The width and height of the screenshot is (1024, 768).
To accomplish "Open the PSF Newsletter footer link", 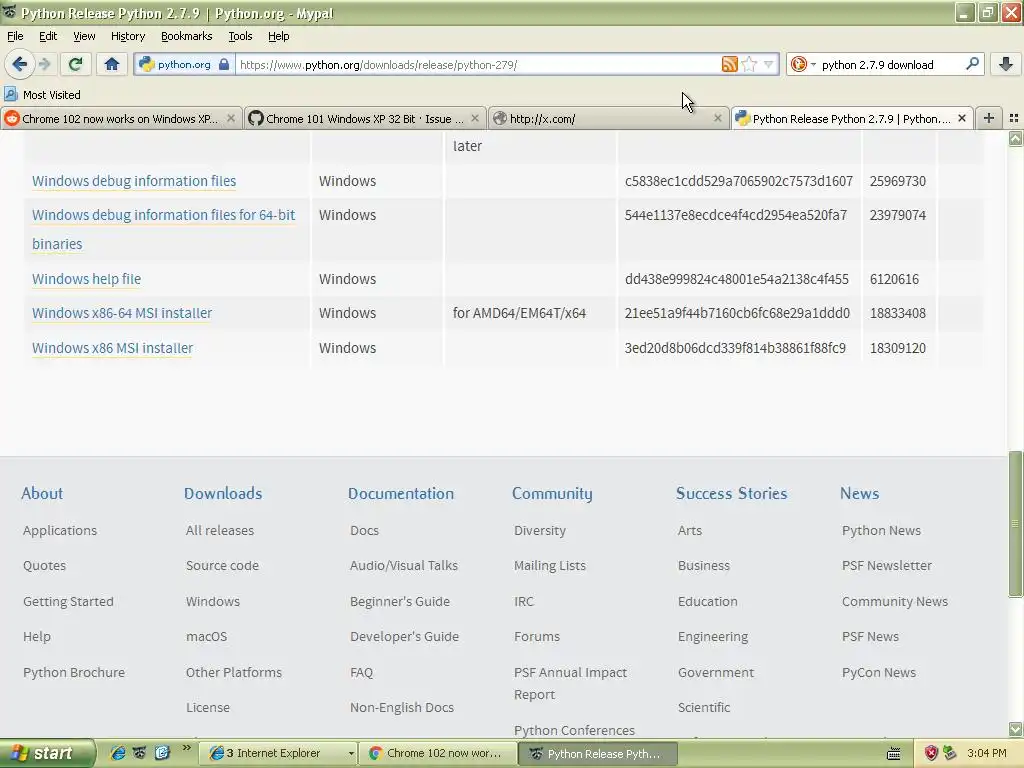I will pos(887,566).
